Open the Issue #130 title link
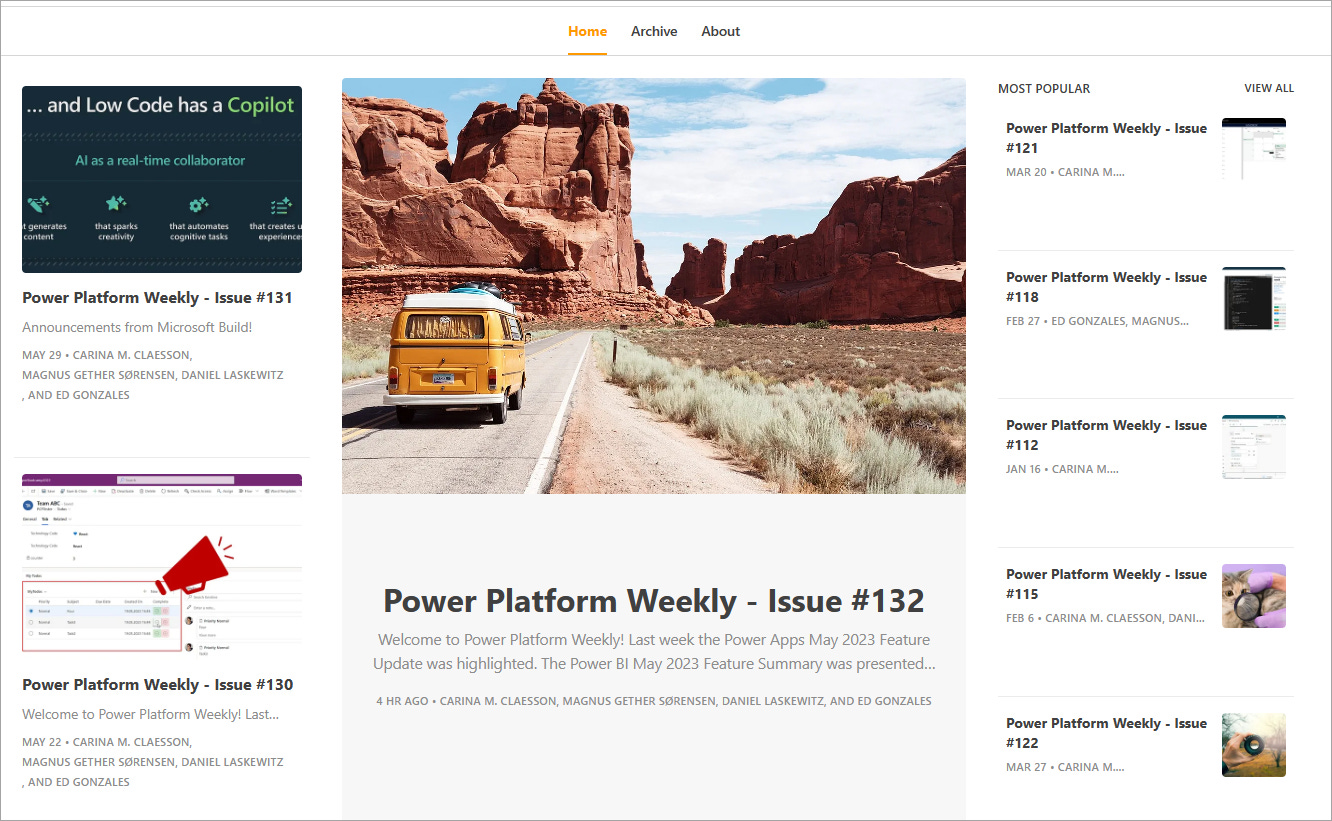This screenshot has height=821, width=1332. [x=158, y=684]
